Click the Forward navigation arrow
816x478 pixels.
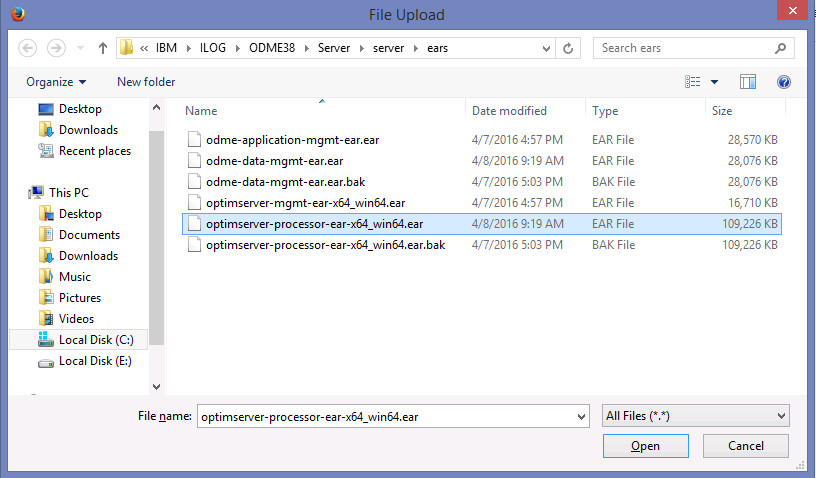click(56, 48)
